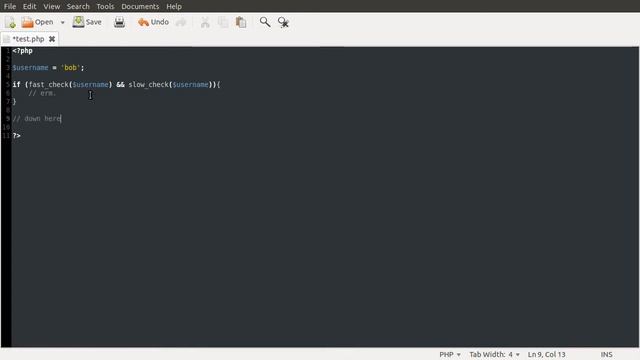This screenshot has height=360, width=640.
Task: Open the Tab Width dropdown
Action: click(x=494, y=354)
